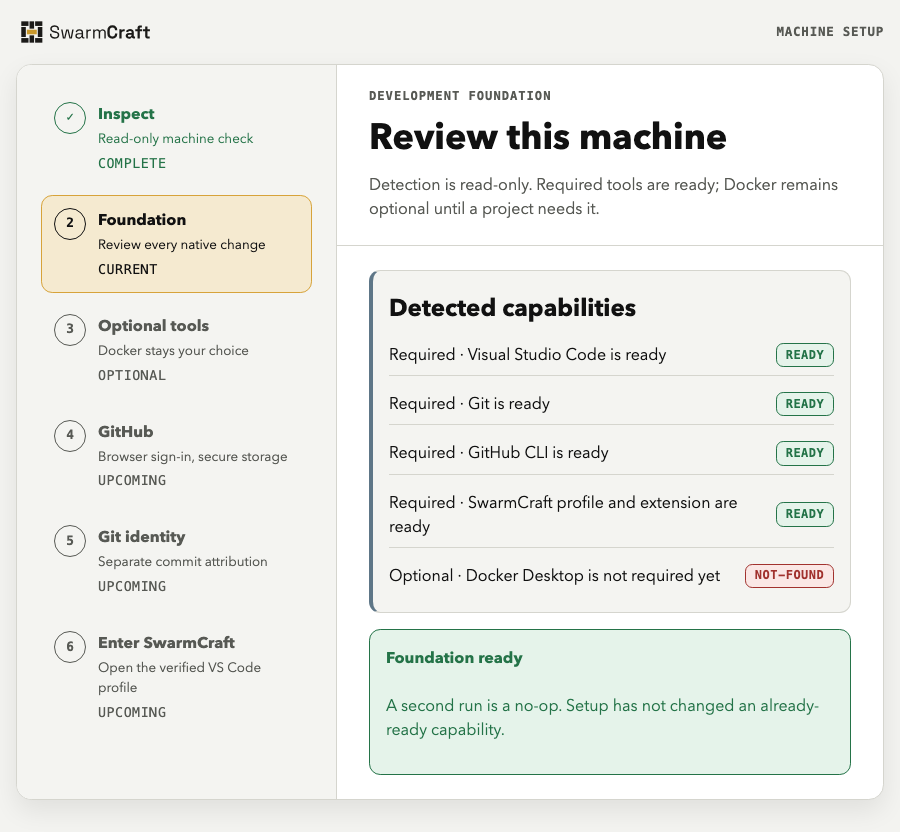Select the SwarmCraft profile and extension row text
This screenshot has height=832, width=900.
click(563, 514)
